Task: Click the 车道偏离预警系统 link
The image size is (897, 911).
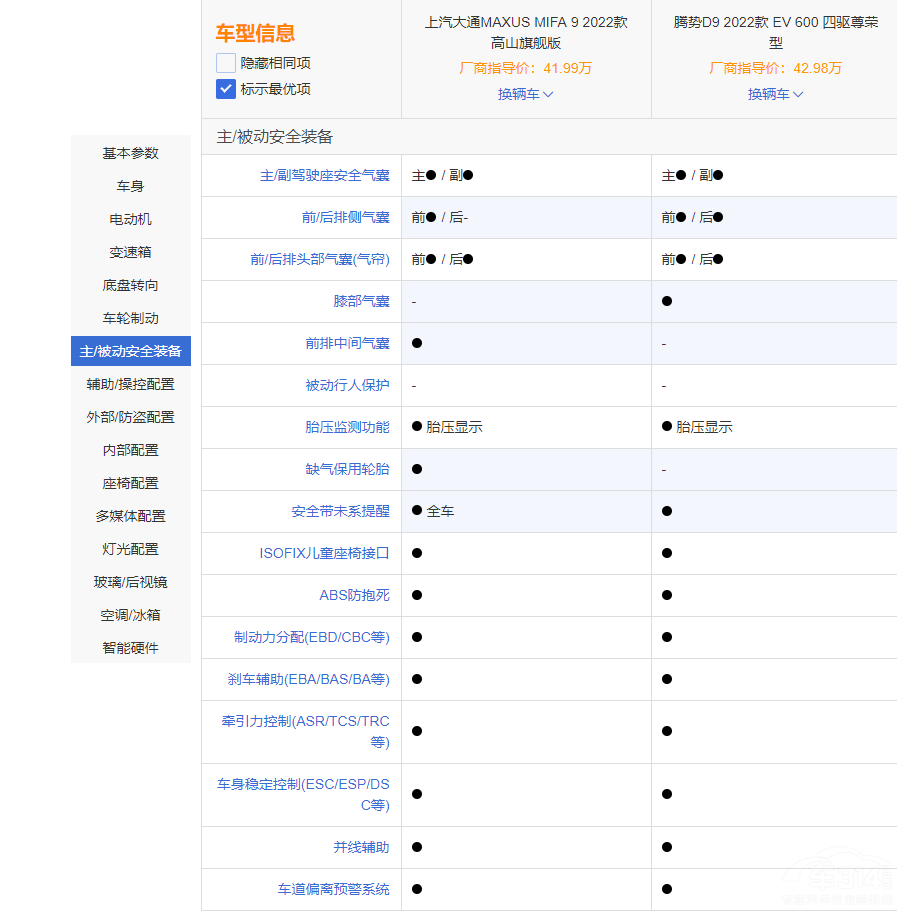Action: click(333, 889)
